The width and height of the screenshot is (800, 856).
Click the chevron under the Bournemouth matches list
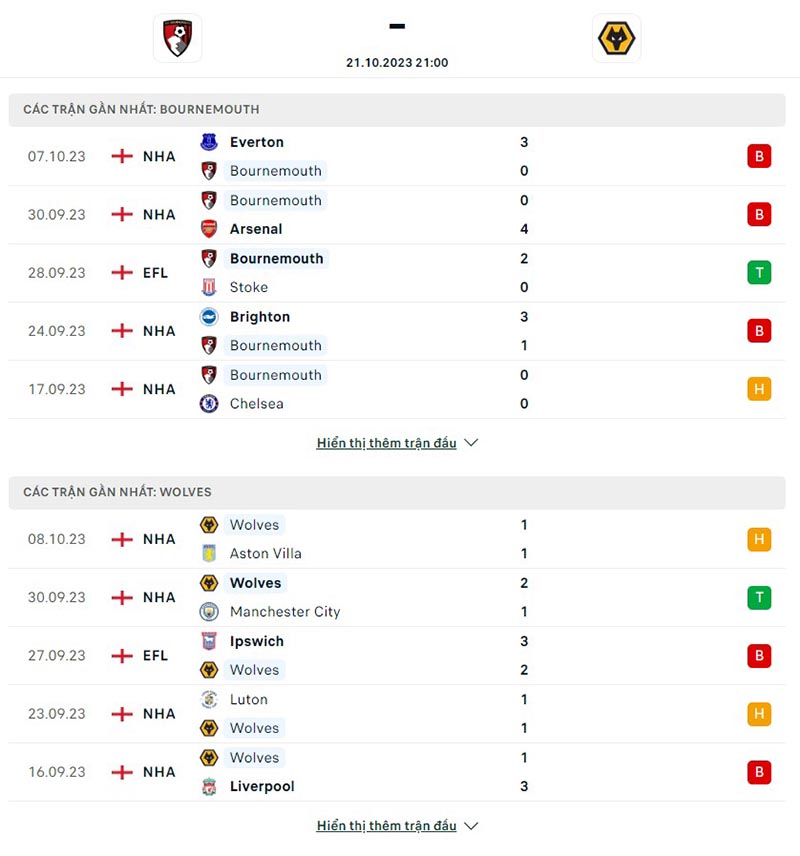[472, 443]
